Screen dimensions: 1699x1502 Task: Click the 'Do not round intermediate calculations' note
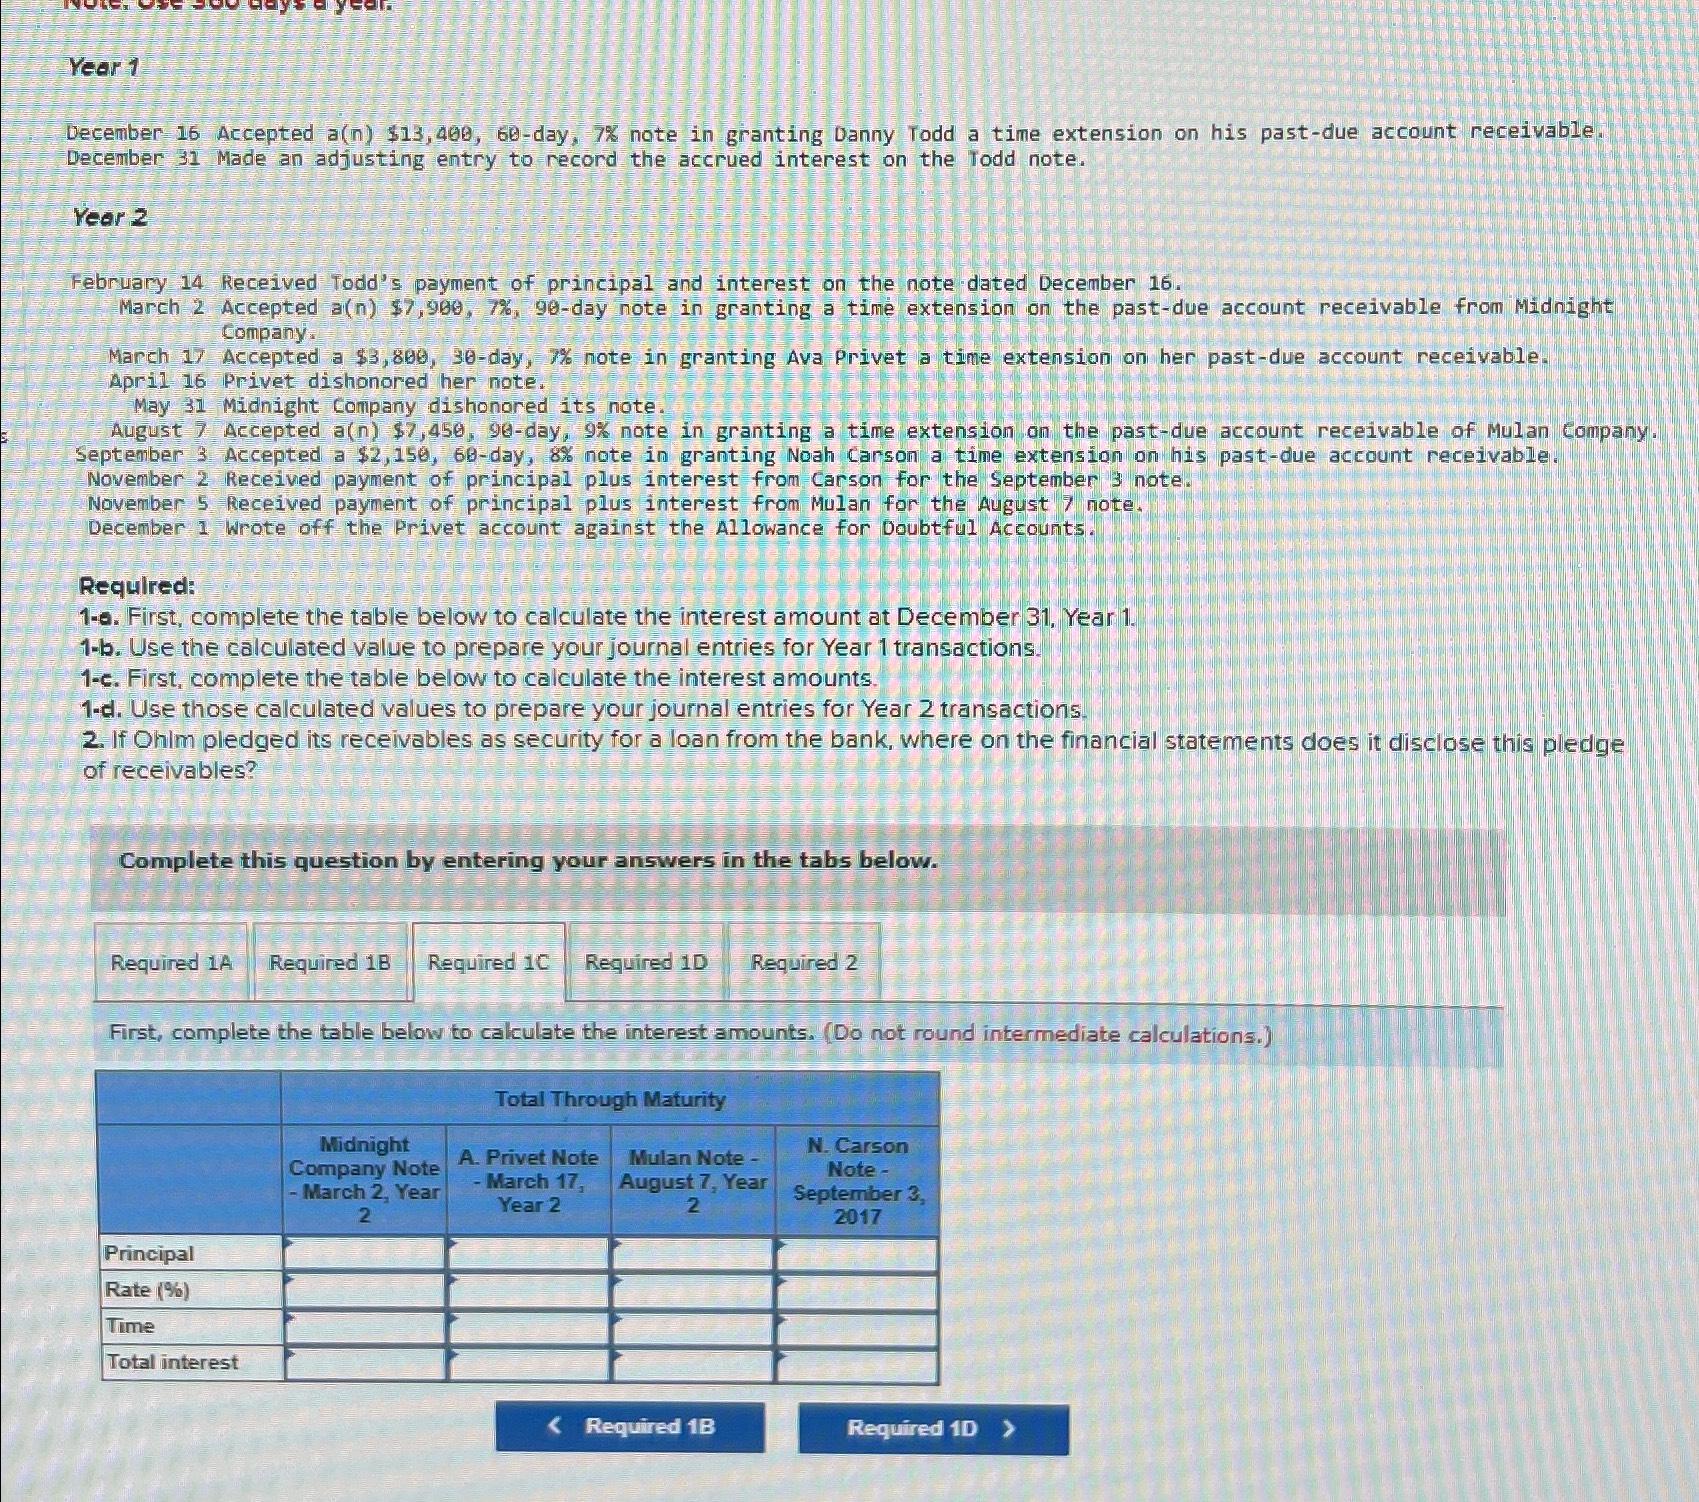tap(1048, 1033)
